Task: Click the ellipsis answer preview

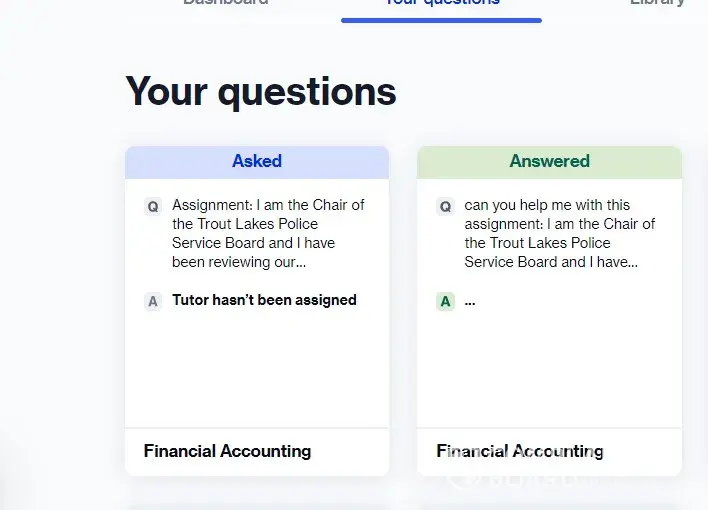Action: tap(470, 301)
